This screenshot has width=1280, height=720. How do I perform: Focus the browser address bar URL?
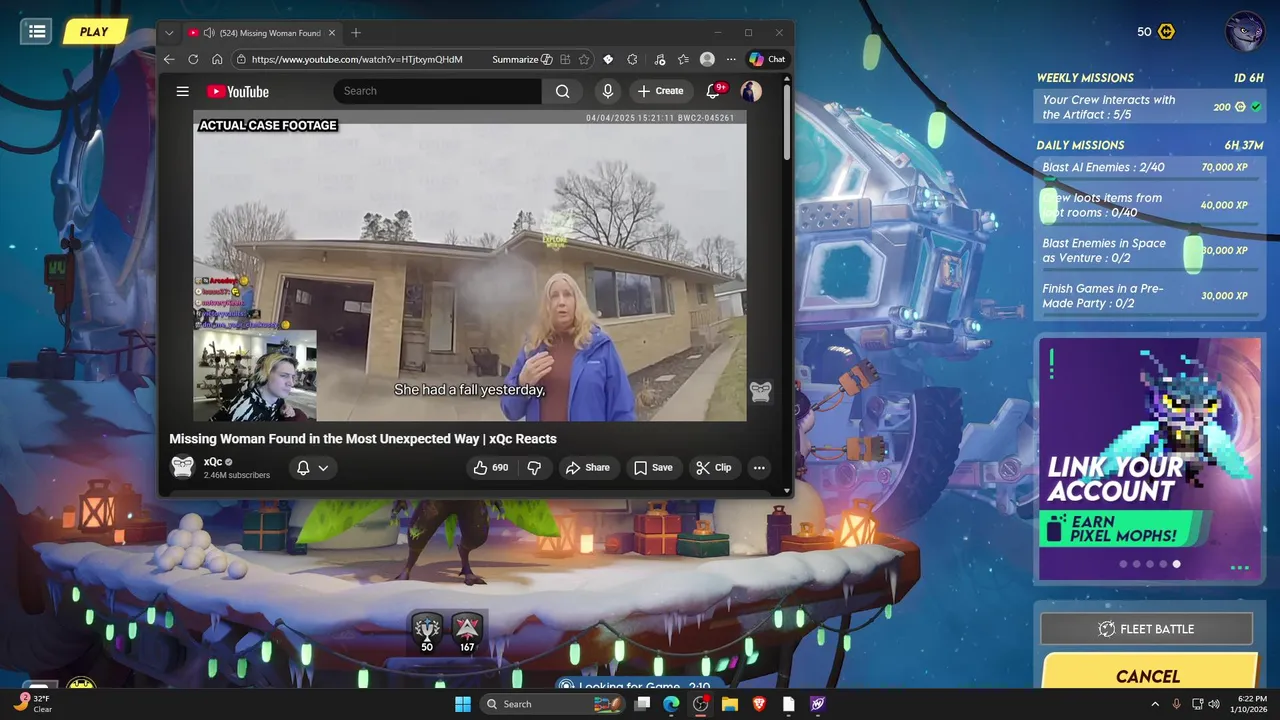click(357, 59)
